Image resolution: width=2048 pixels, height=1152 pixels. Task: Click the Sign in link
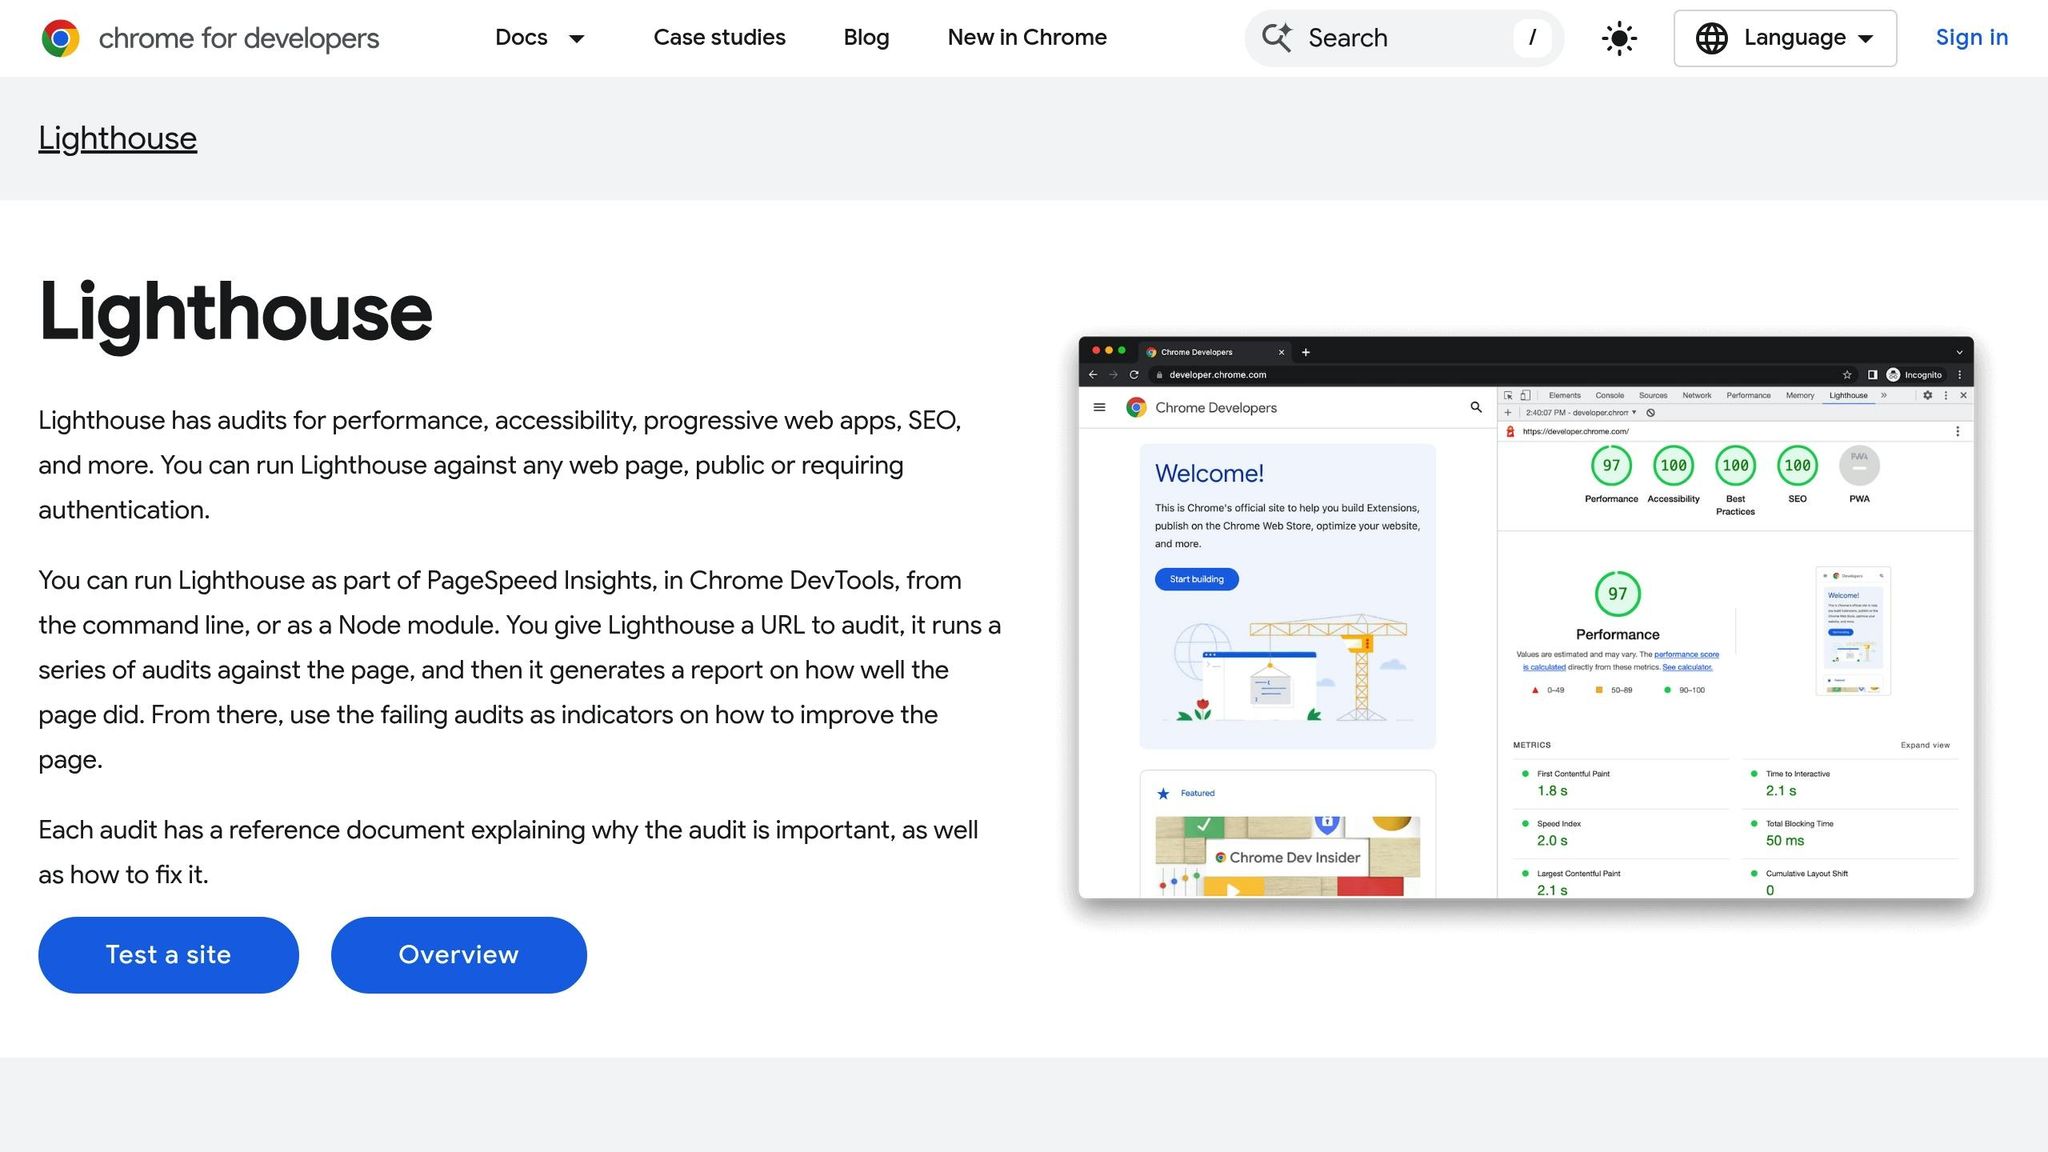pos(1971,38)
